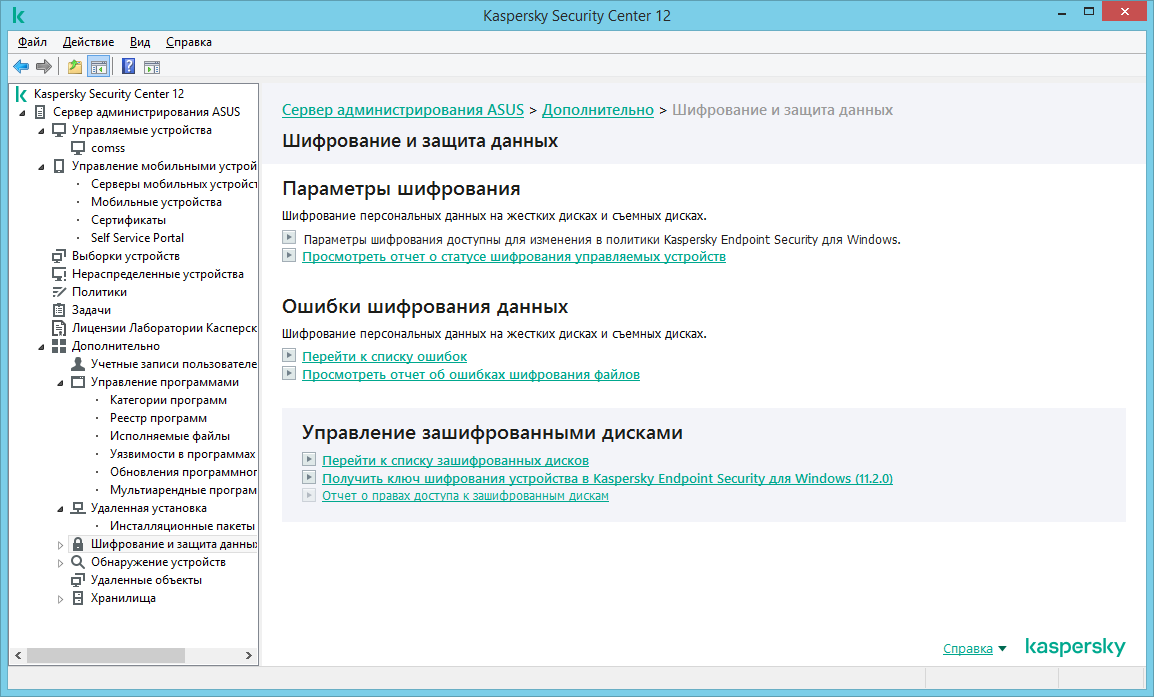The height and width of the screenshot is (697, 1154).
Task: Click the Forward arrow toolbar icon
Action: point(44,67)
